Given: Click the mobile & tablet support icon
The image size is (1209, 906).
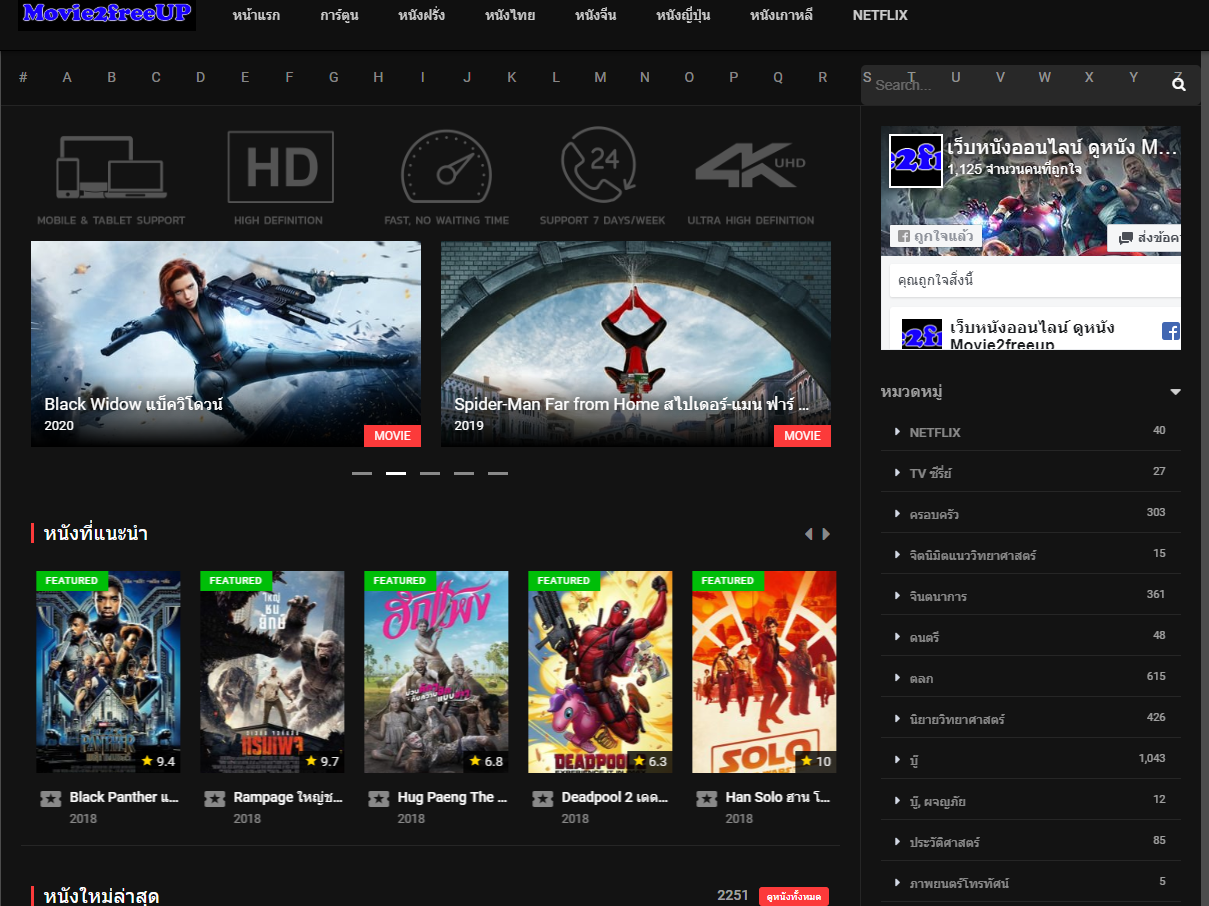Looking at the screenshot, I should pyautogui.click(x=111, y=167).
